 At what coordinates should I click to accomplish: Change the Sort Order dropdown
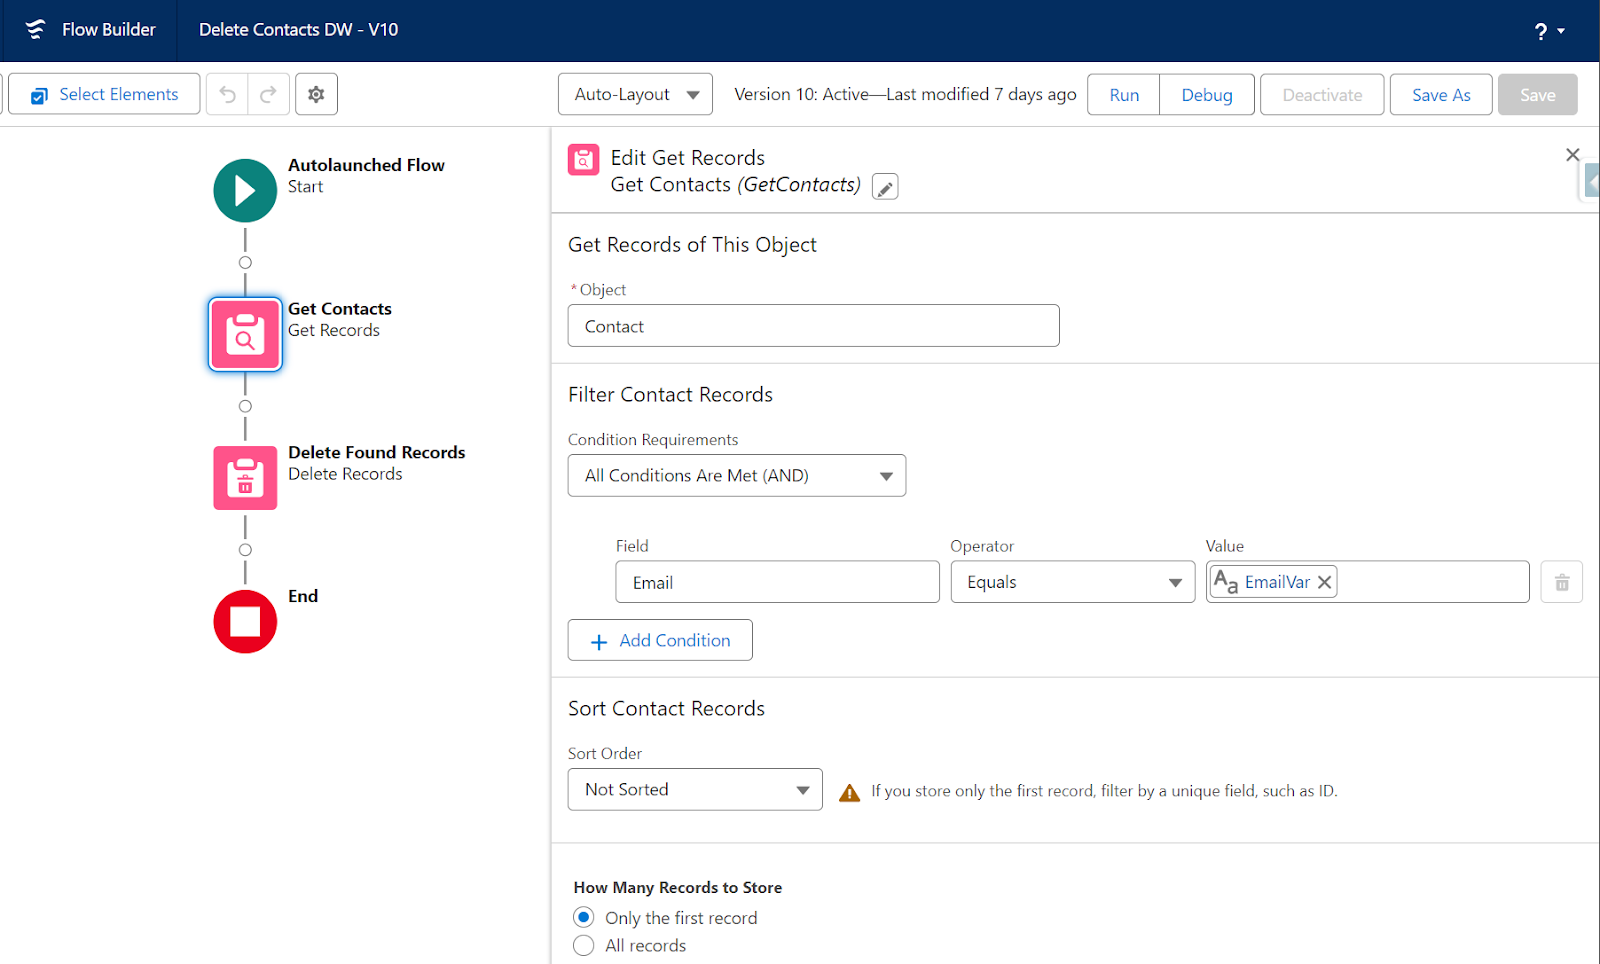tap(694, 789)
